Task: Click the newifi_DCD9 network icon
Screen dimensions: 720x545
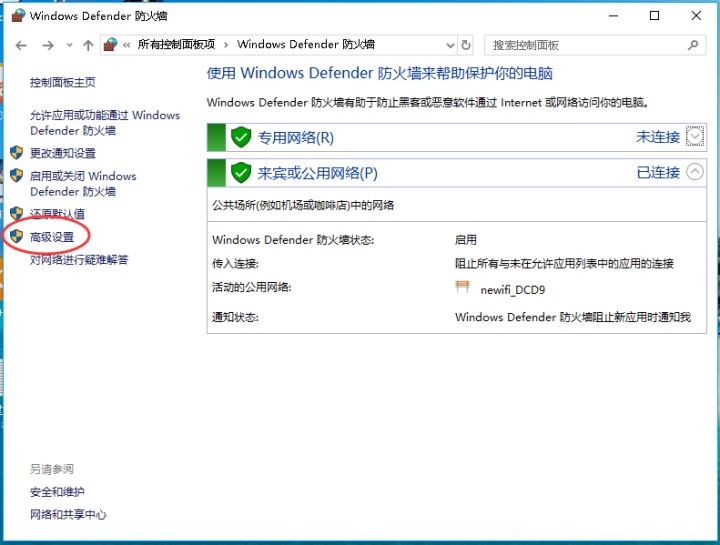Action: (462, 287)
